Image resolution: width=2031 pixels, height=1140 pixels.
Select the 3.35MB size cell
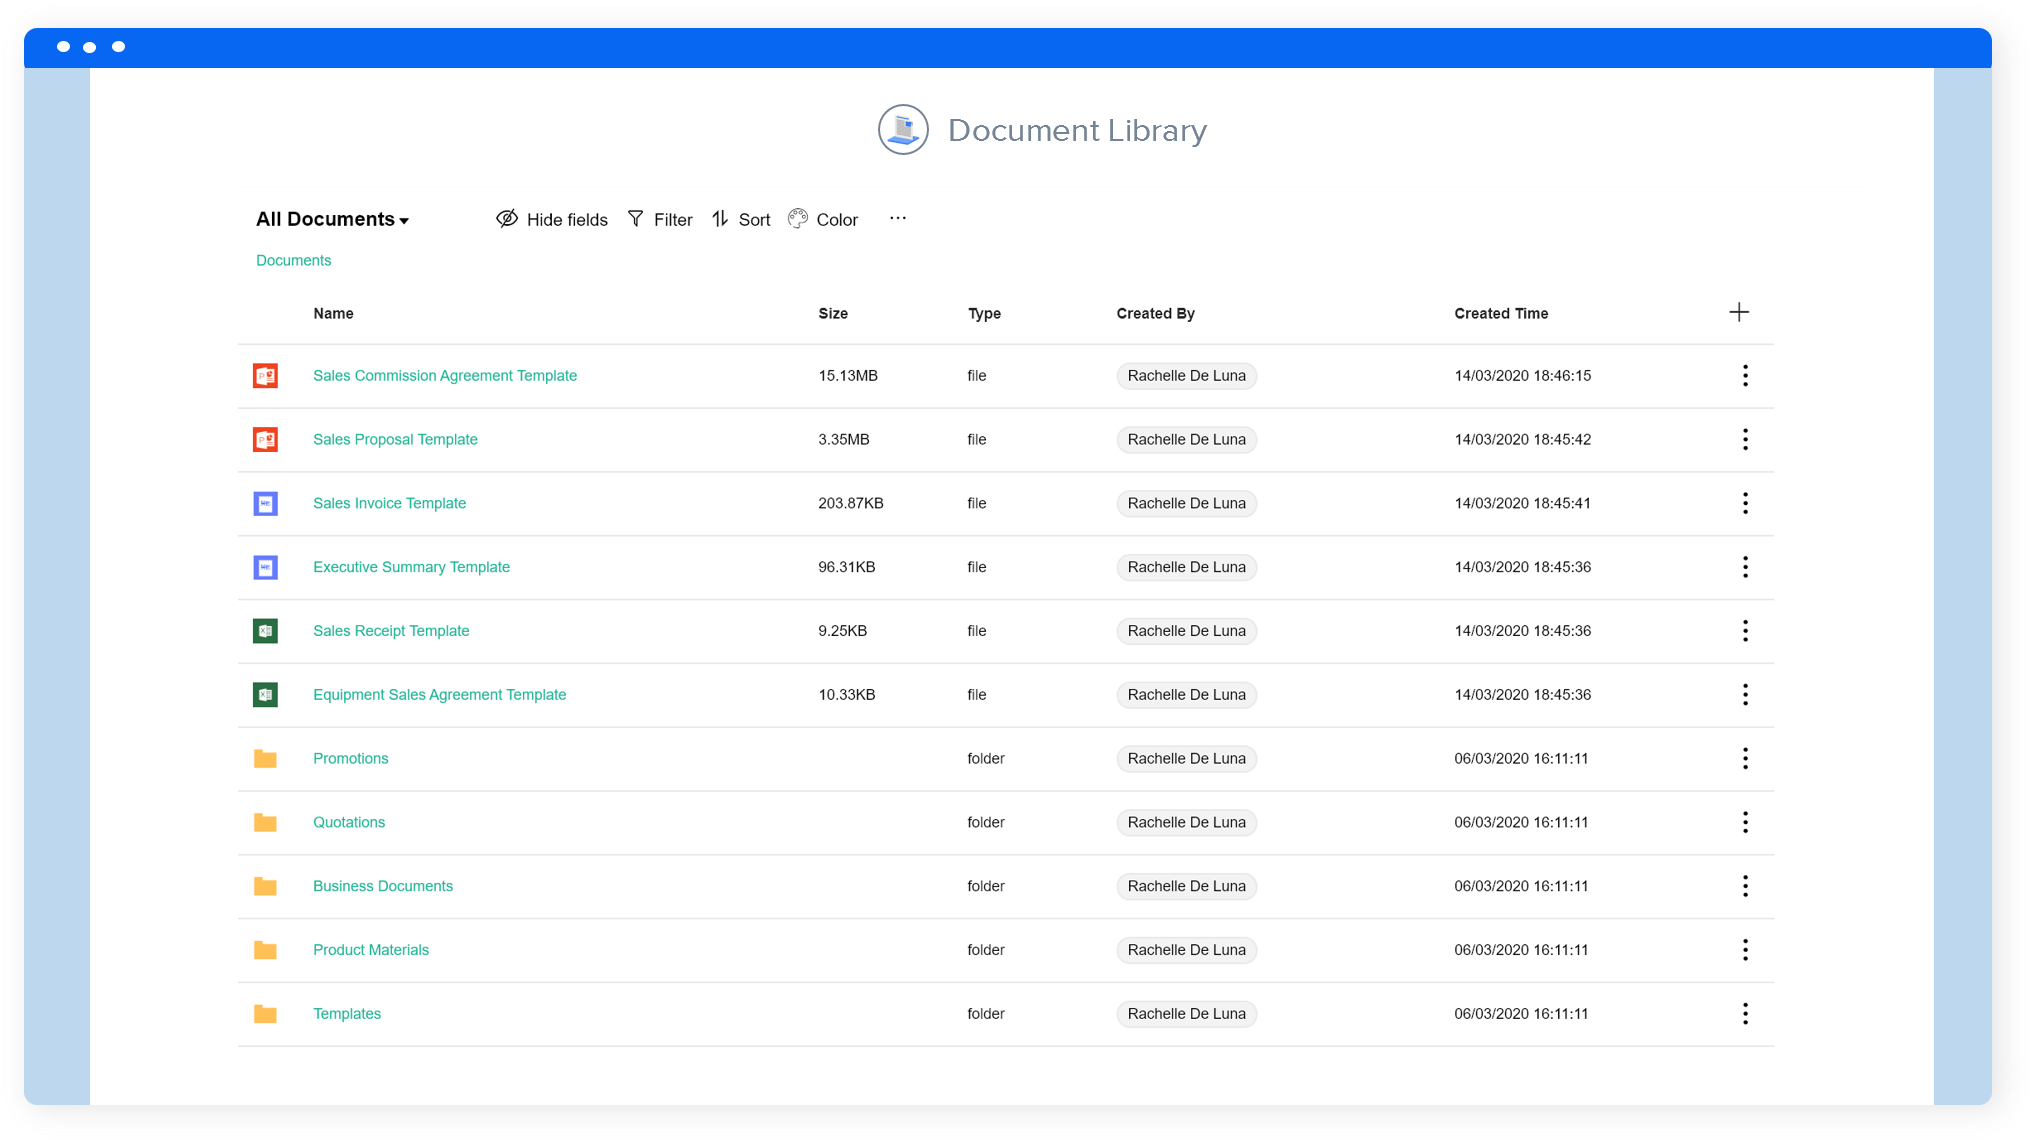coord(844,440)
